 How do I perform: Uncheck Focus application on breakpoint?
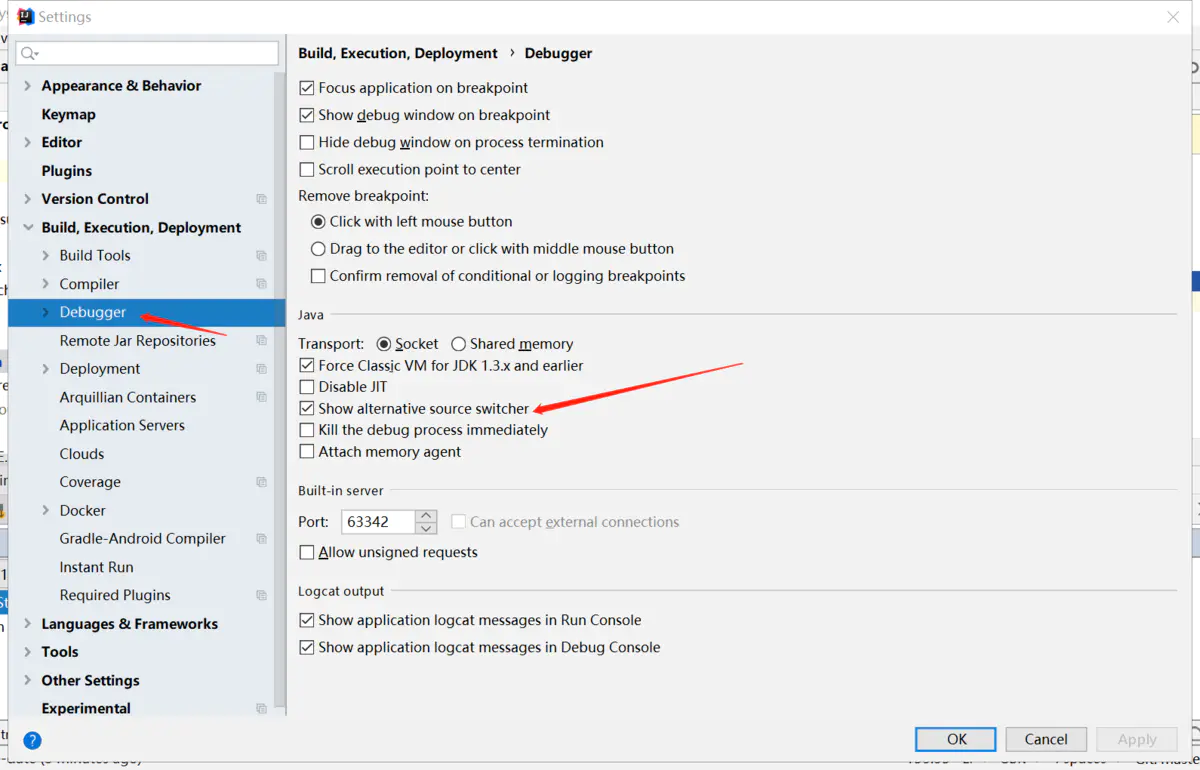coord(307,88)
